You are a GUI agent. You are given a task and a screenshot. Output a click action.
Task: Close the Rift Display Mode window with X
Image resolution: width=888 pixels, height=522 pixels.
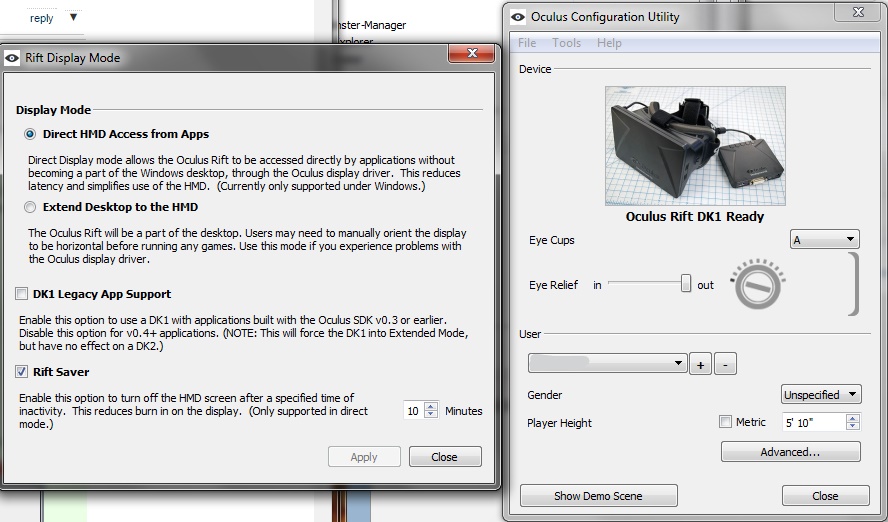pos(469,55)
